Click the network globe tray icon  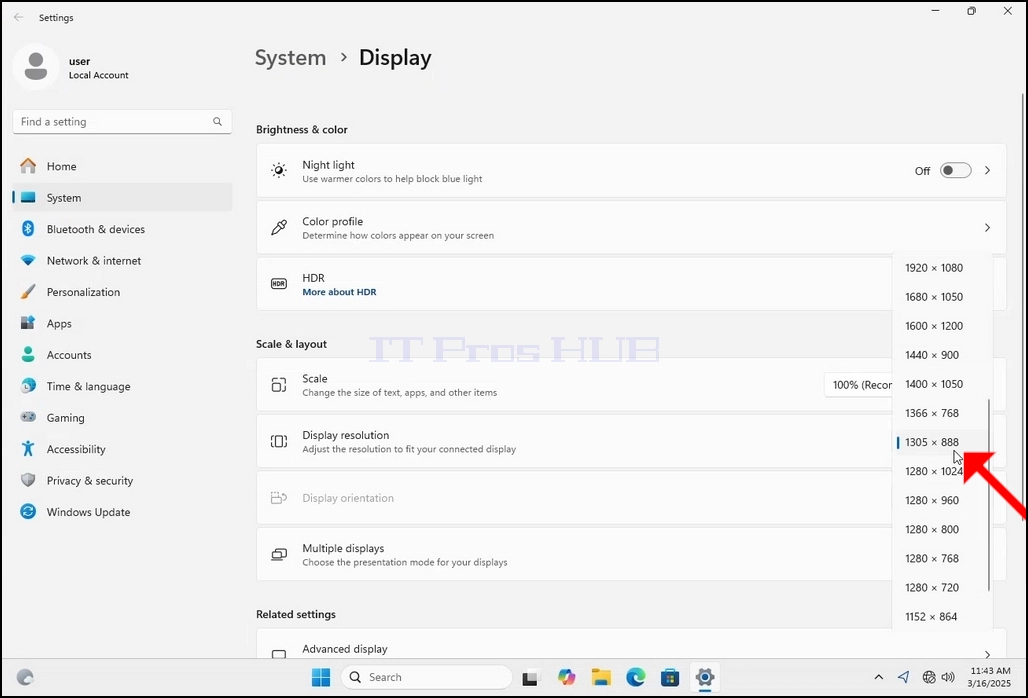tap(929, 677)
